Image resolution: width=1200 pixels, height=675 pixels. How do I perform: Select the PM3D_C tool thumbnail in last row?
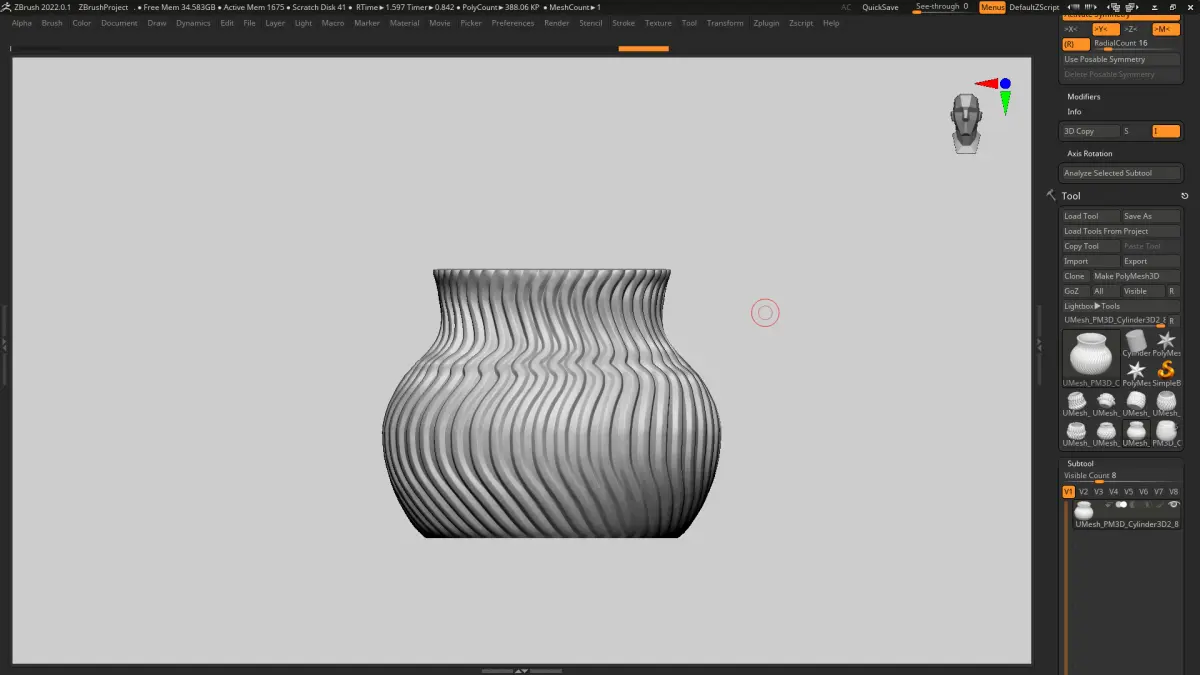coord(1166,432)
